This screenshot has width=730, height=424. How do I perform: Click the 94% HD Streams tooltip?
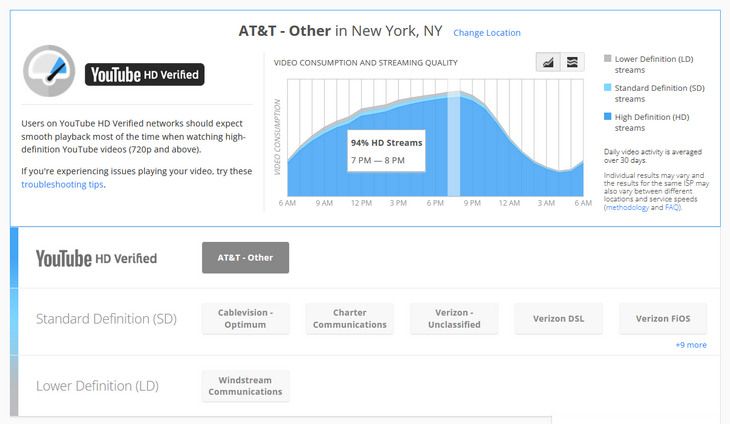click(386, 151)
